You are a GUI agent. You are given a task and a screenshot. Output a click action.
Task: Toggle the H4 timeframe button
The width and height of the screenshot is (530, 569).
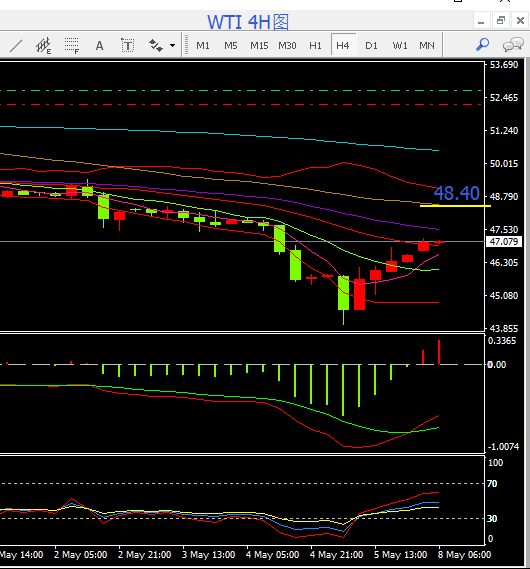pos(343,45)
